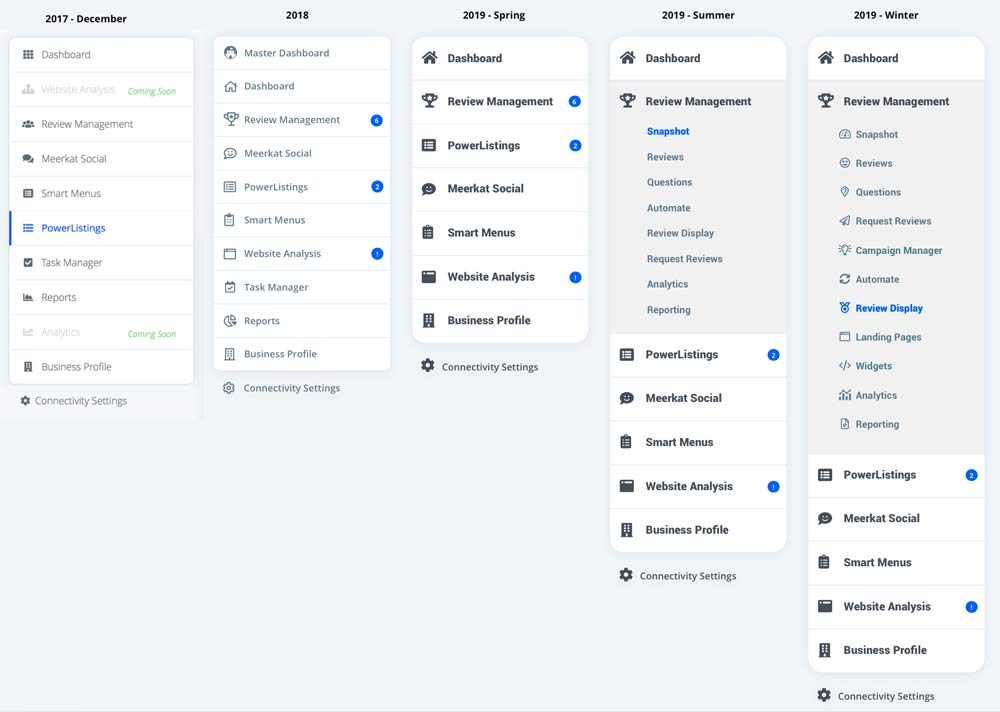Click the Reporting document icon in the 2019 Winter submenu
Viewport: 1000px width, 712px height.
coord(845,424)
